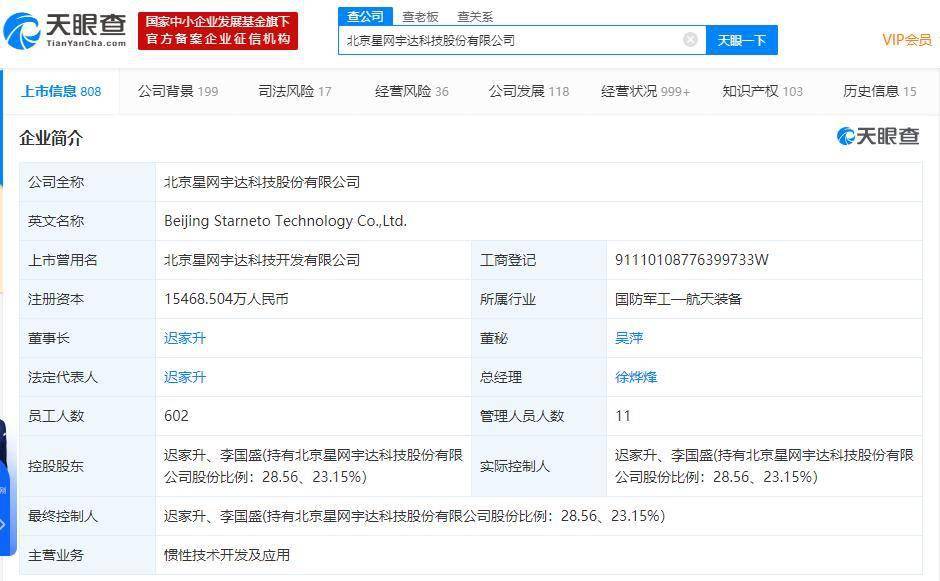Image resolution: width=940 pixels, height=581 pixels.
Task: Open the 司法风险 tab
Action: [x=289, y=89]
